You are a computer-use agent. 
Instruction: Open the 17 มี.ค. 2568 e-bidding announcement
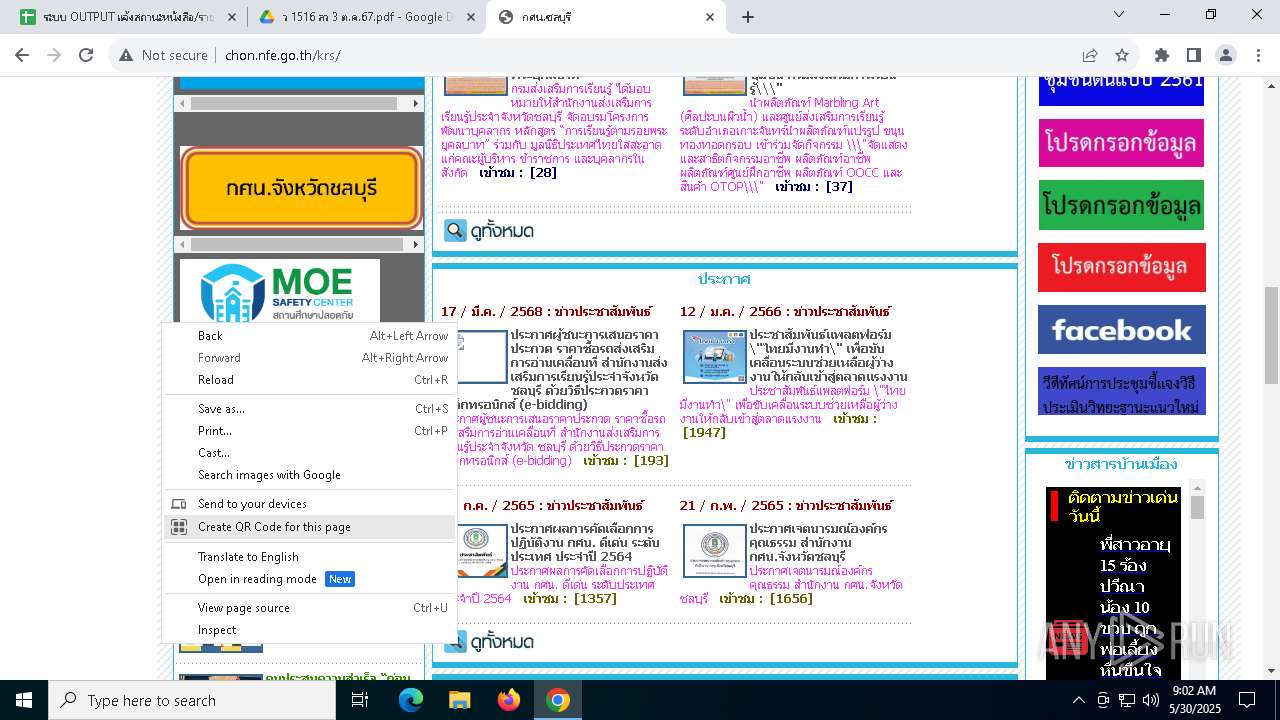[x=589, y=369]
